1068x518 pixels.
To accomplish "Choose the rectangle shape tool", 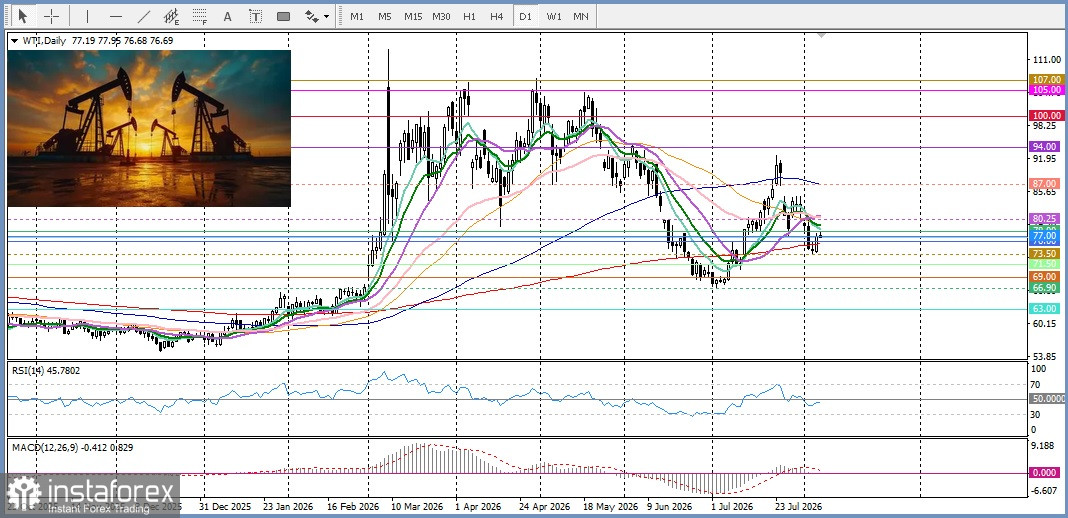I will (283, 16).
